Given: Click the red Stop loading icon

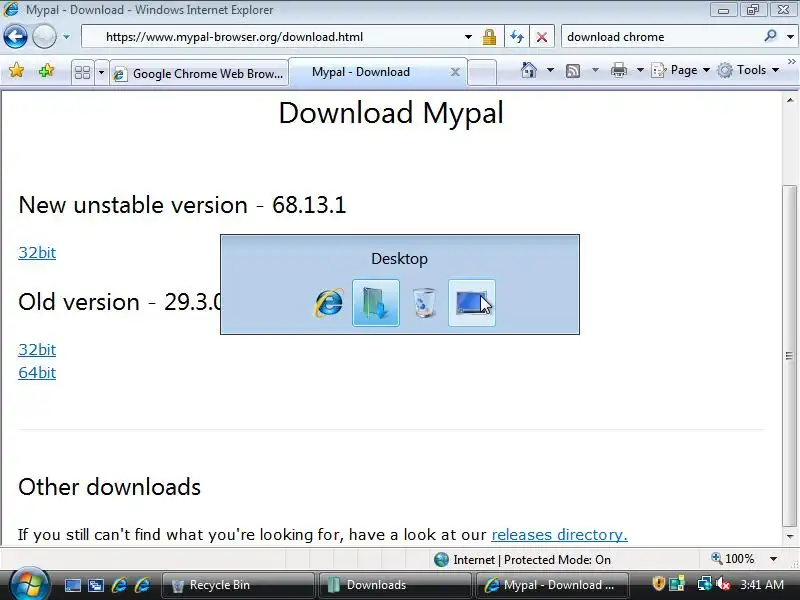Looking at the screenshot, I should coord(542,37).
